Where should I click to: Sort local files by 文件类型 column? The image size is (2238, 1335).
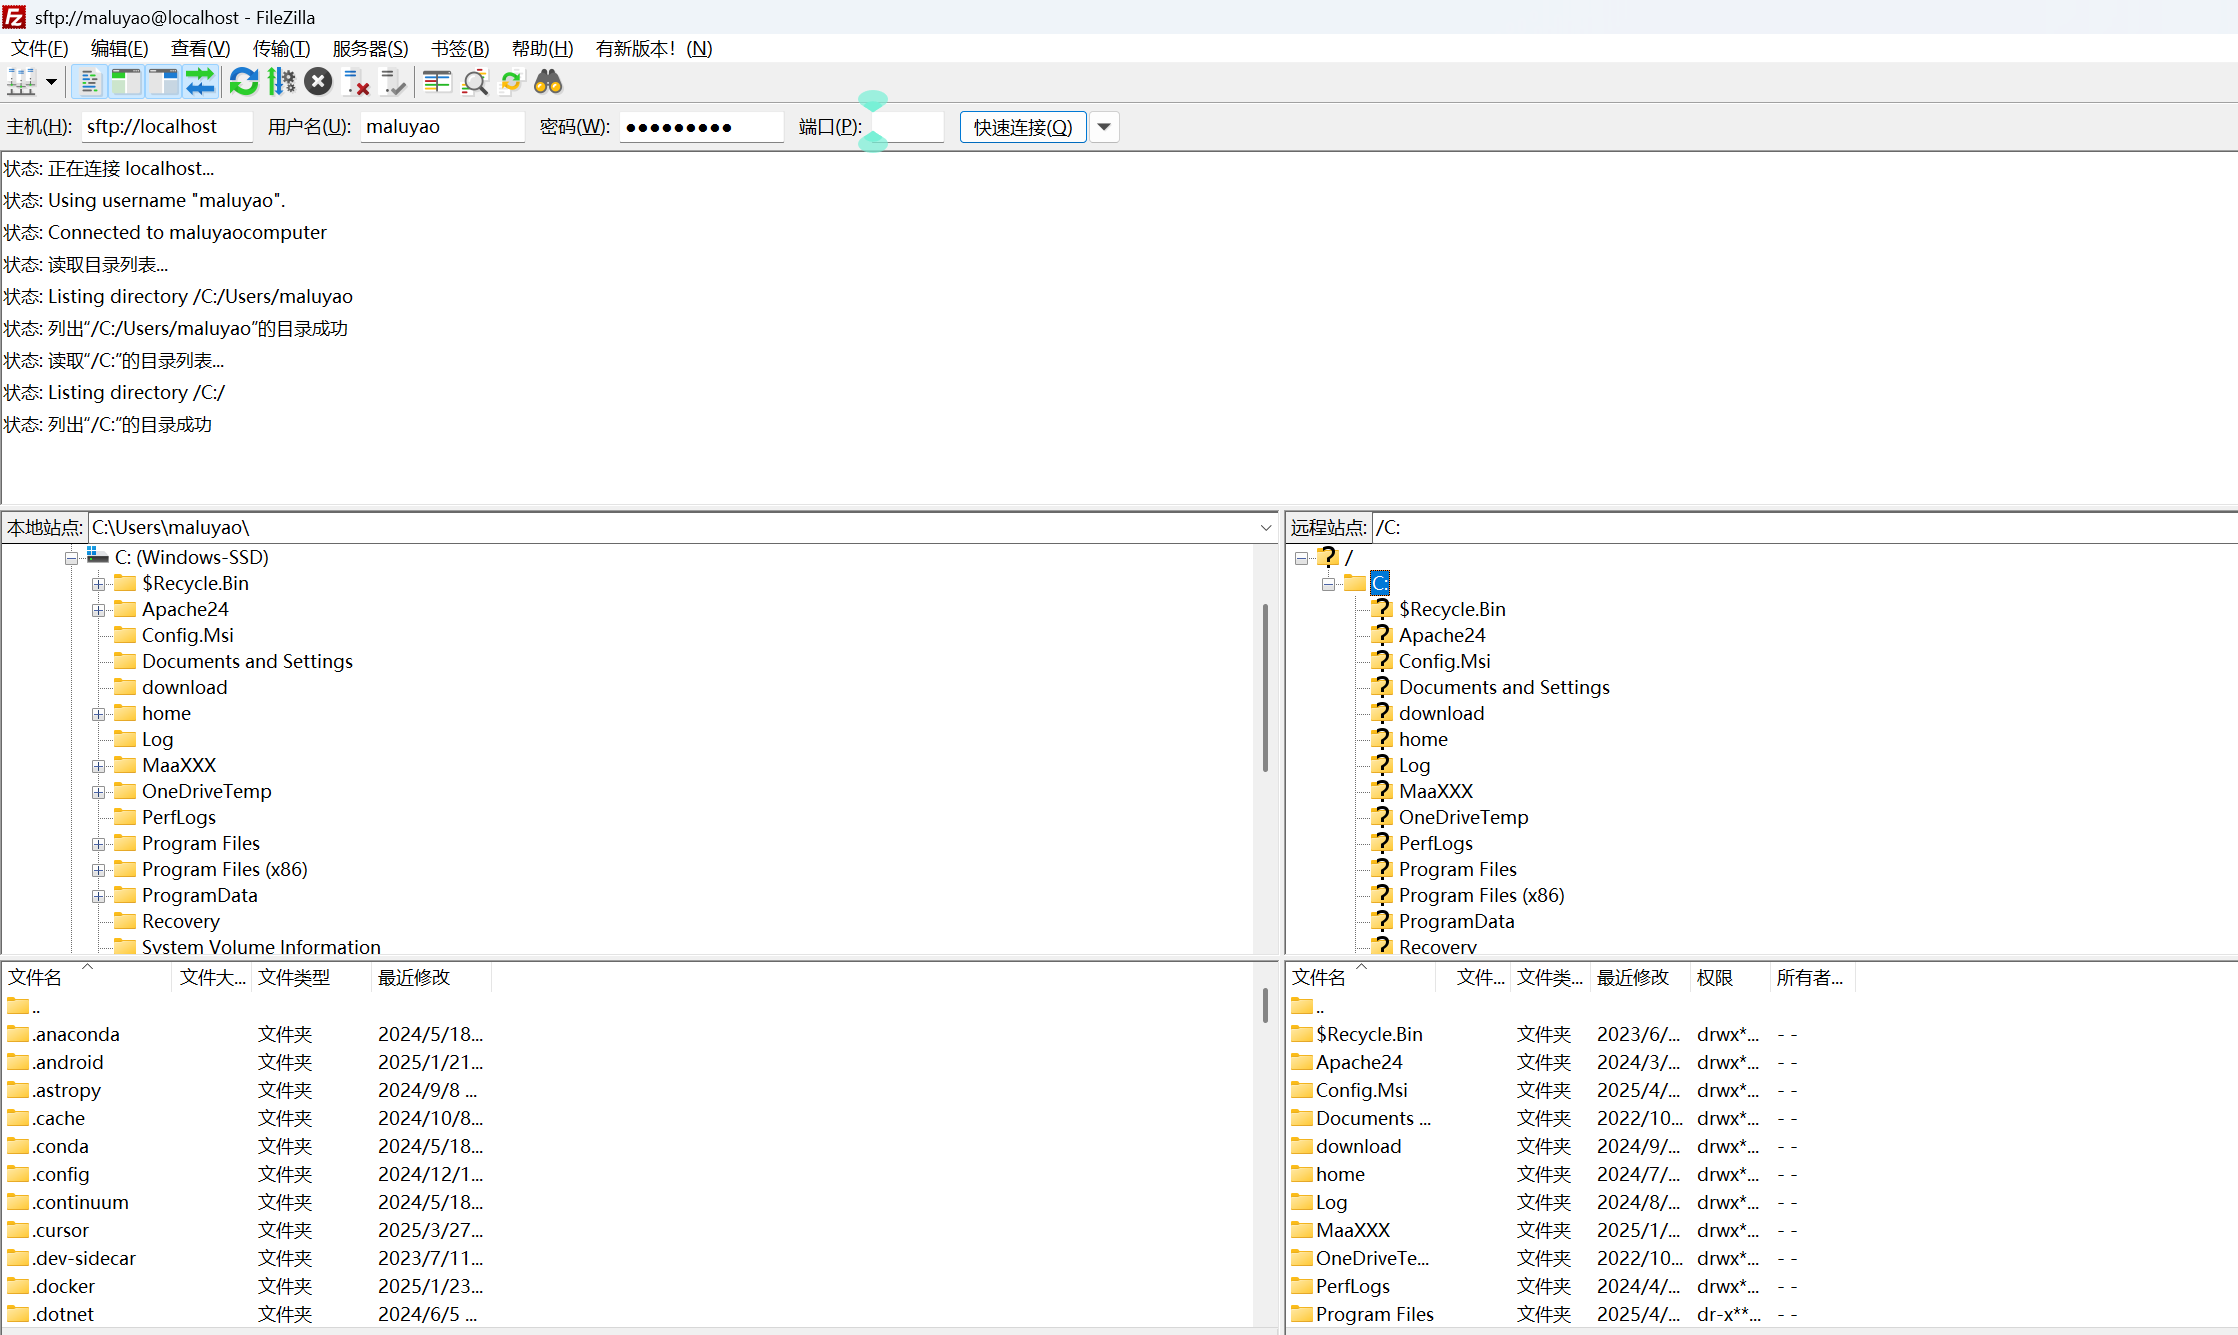[310, 977]
